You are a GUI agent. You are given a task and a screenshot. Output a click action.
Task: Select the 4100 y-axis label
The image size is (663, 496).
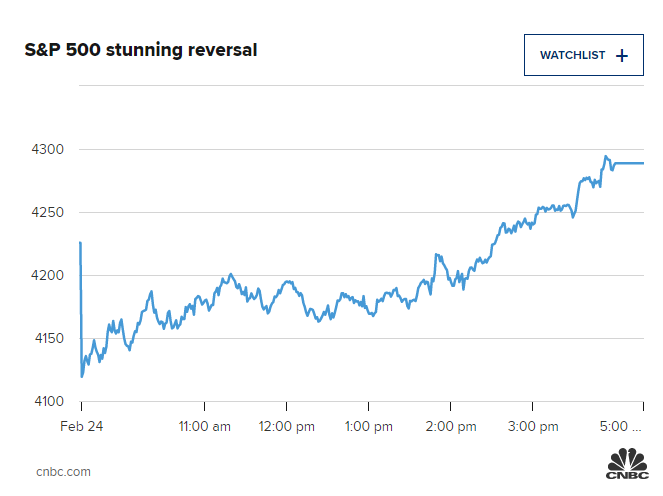49,402
